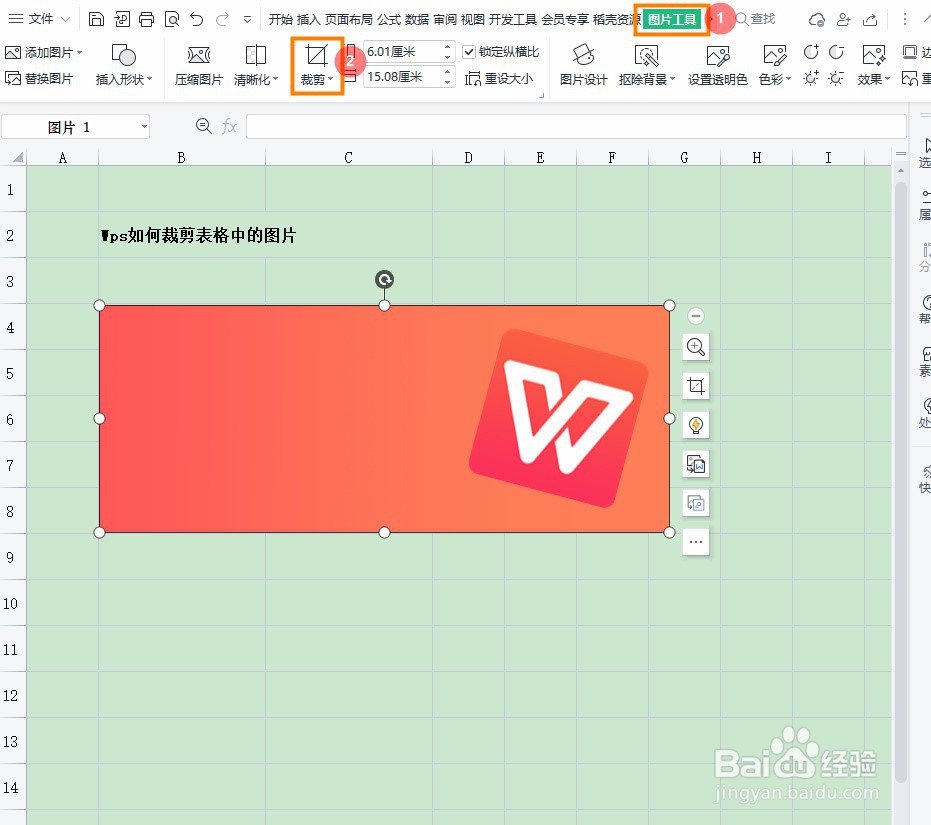Open the 添加图片 (Add Picture) tool
Viewport: 931px width, 825px height.
(43, 52)
